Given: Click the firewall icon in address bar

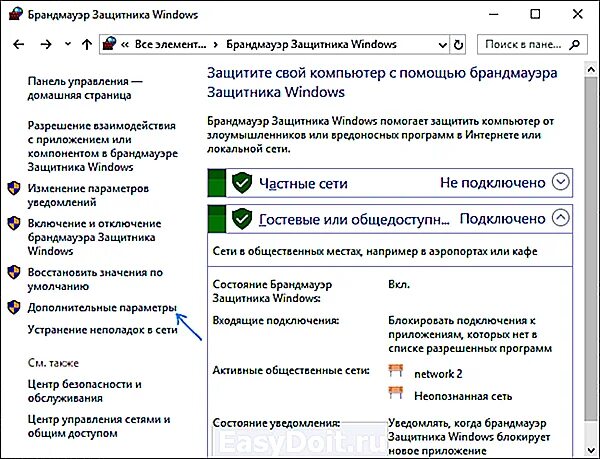Looking at the screenshot, I should (x=109, y=44).
